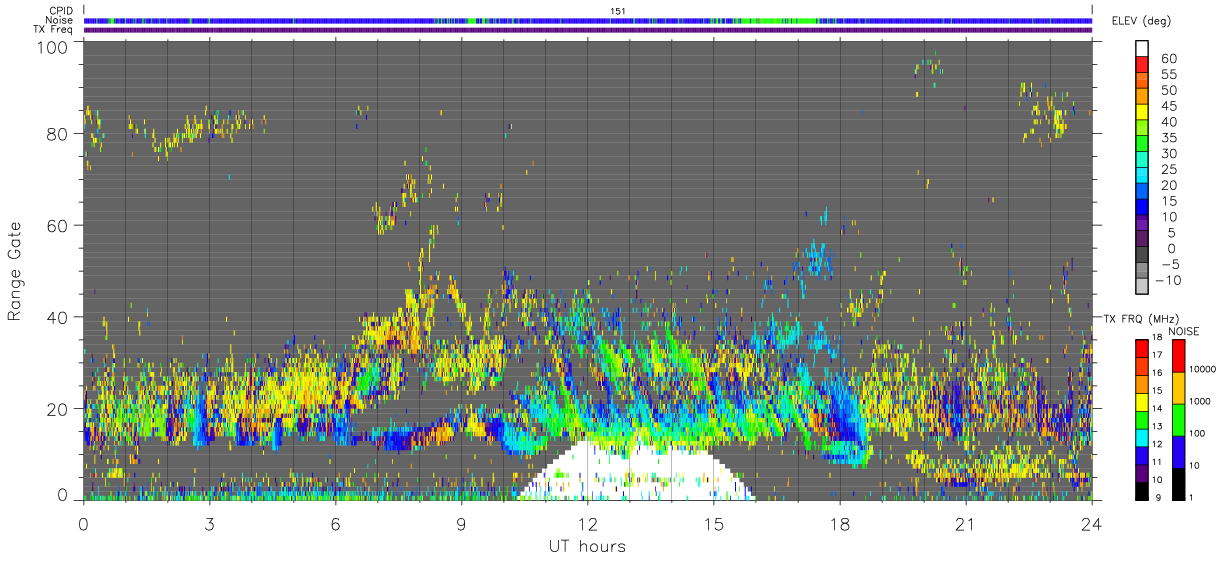Click the y-axis tick label '100'

54,47
